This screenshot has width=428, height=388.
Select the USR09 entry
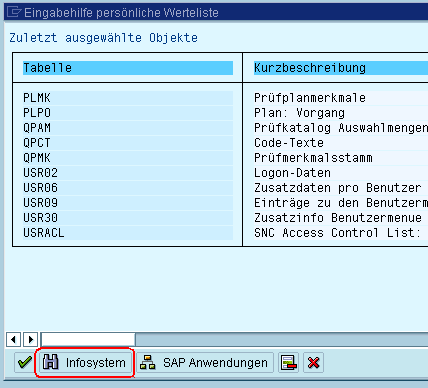click(128, 203)
